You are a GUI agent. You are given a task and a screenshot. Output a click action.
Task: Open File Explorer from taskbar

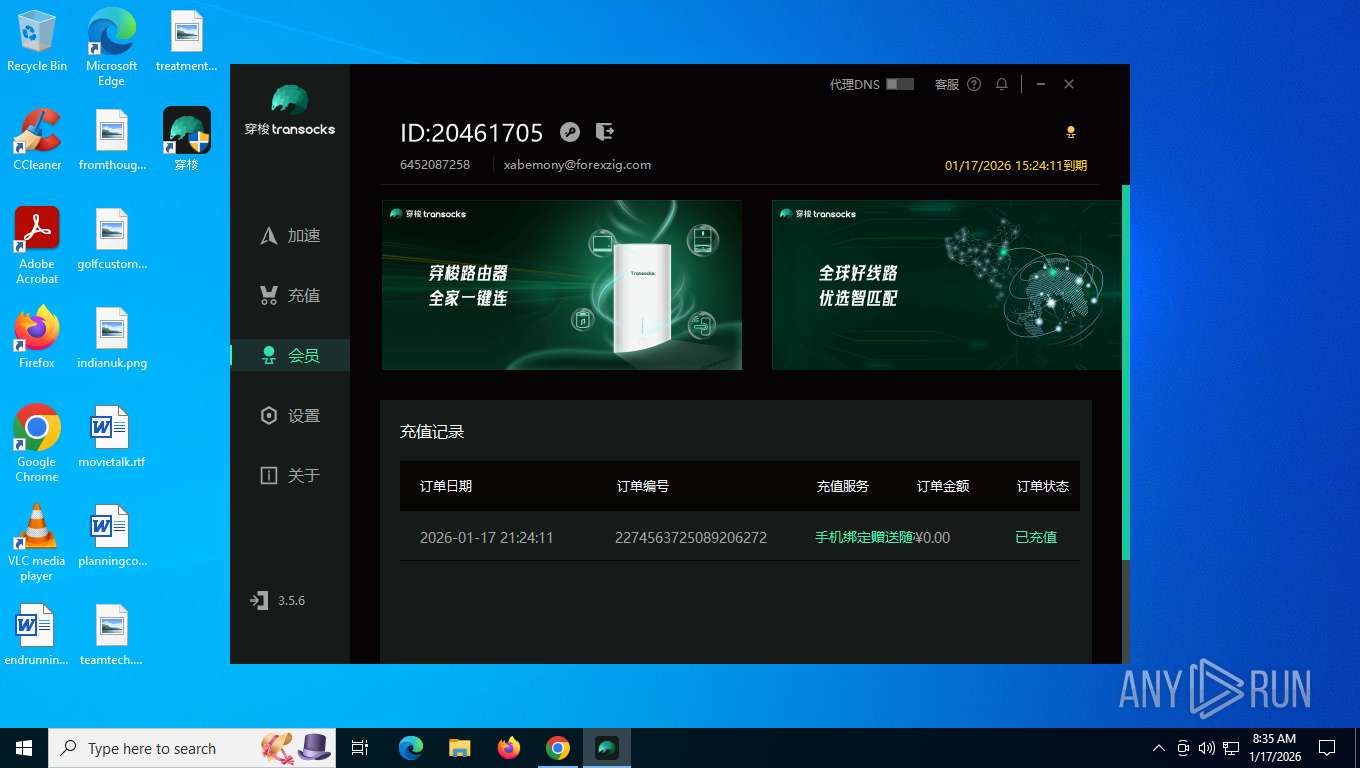[460, 748]
